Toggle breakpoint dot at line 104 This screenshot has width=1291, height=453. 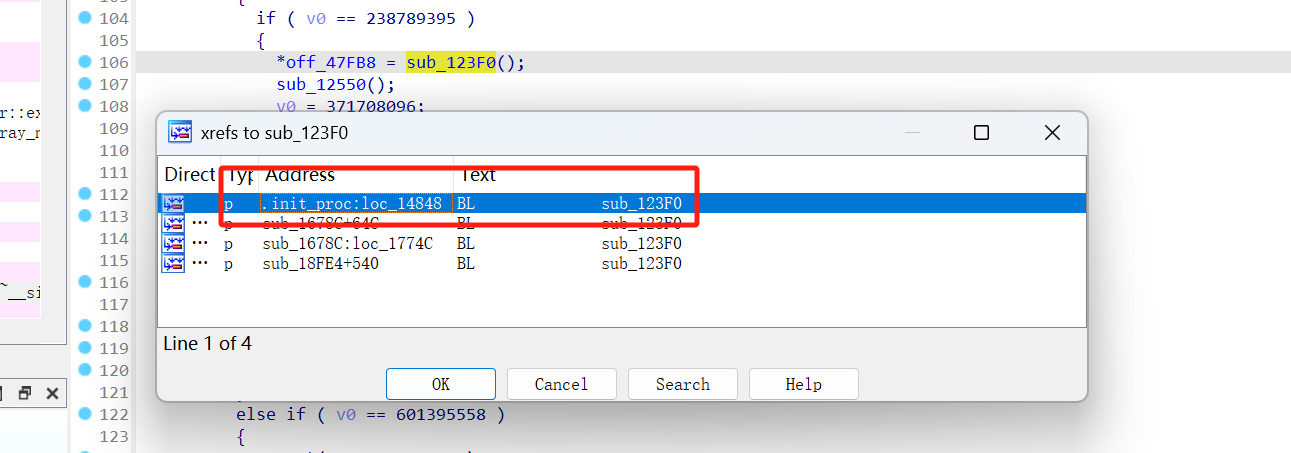pyautogui.click(x=84, y=18)
